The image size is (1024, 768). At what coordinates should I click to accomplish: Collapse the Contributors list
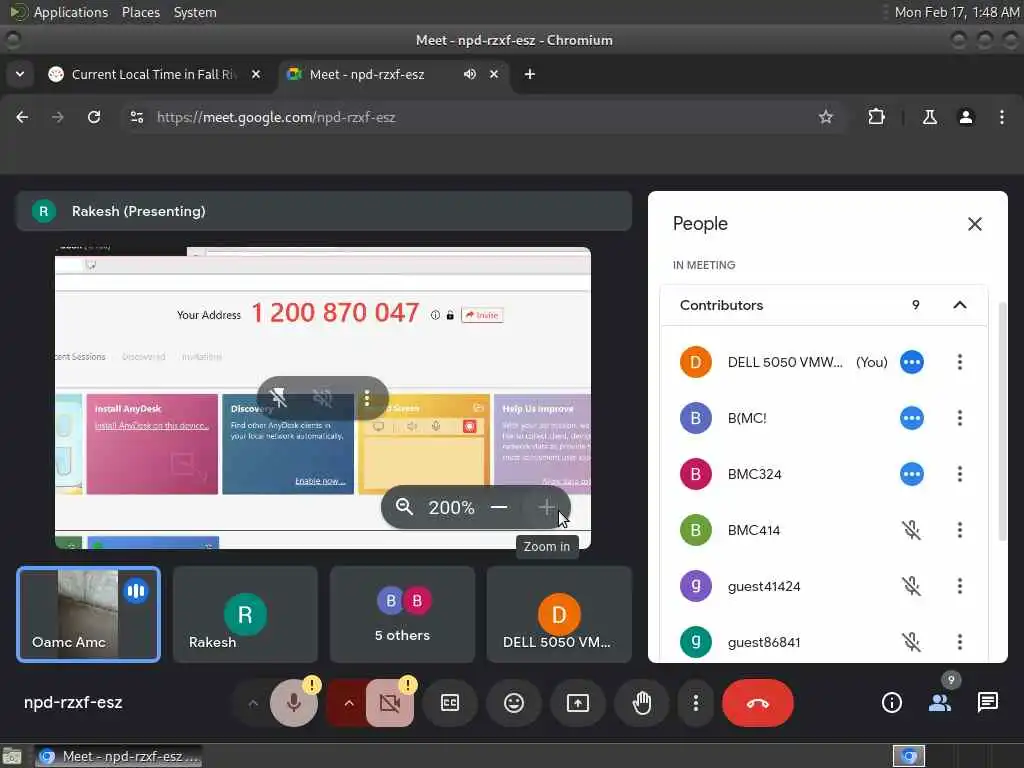pyautogui.click(x=959, y=305)
